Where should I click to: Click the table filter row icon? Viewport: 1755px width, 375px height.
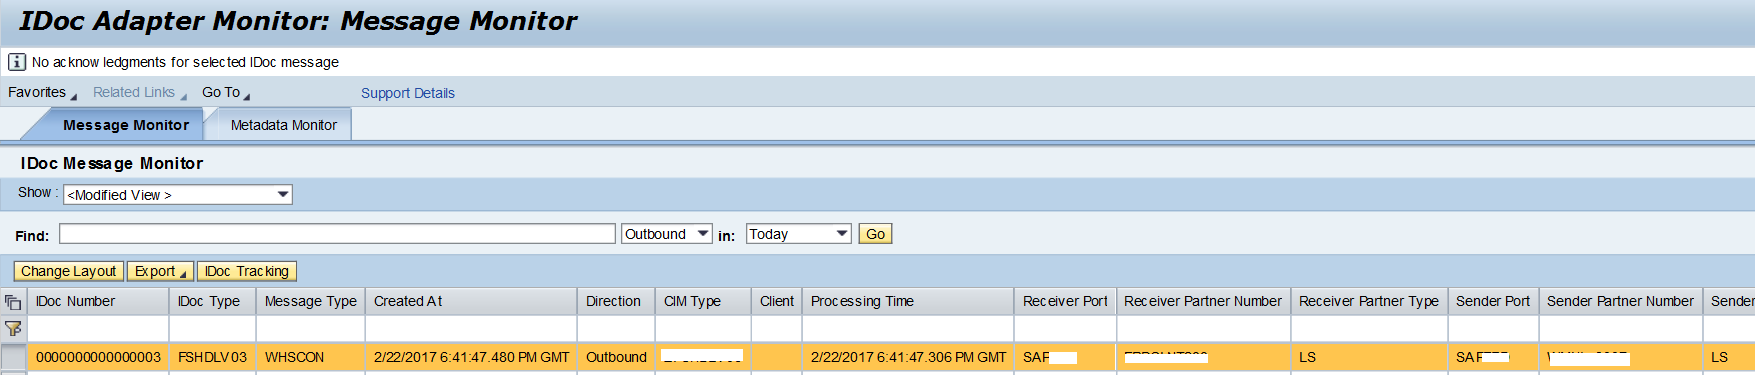click(x=13, y=328)
